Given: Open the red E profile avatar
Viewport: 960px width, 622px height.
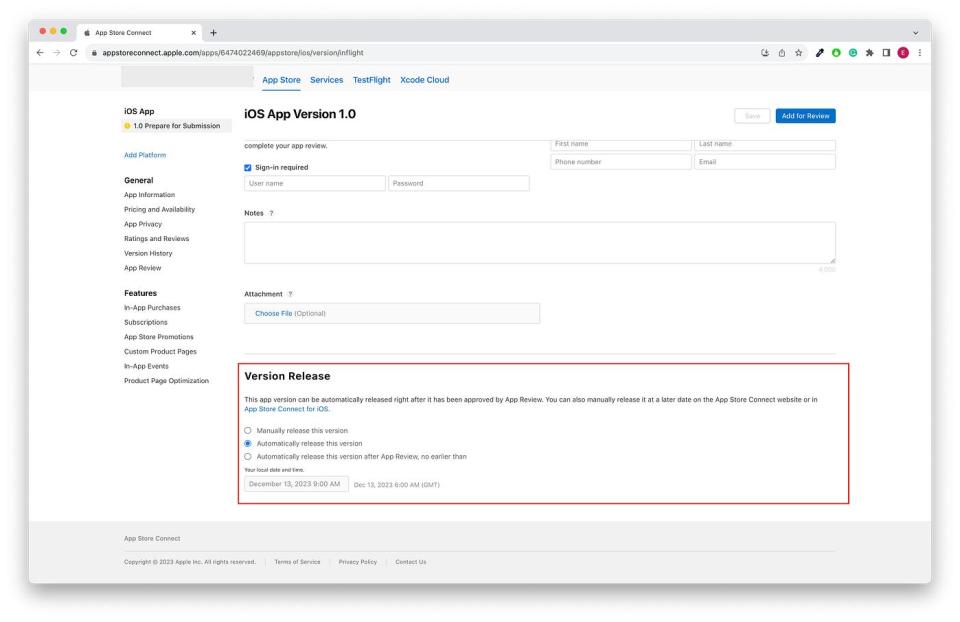Looking at the screenshot, I should click(x=903, y=53).
